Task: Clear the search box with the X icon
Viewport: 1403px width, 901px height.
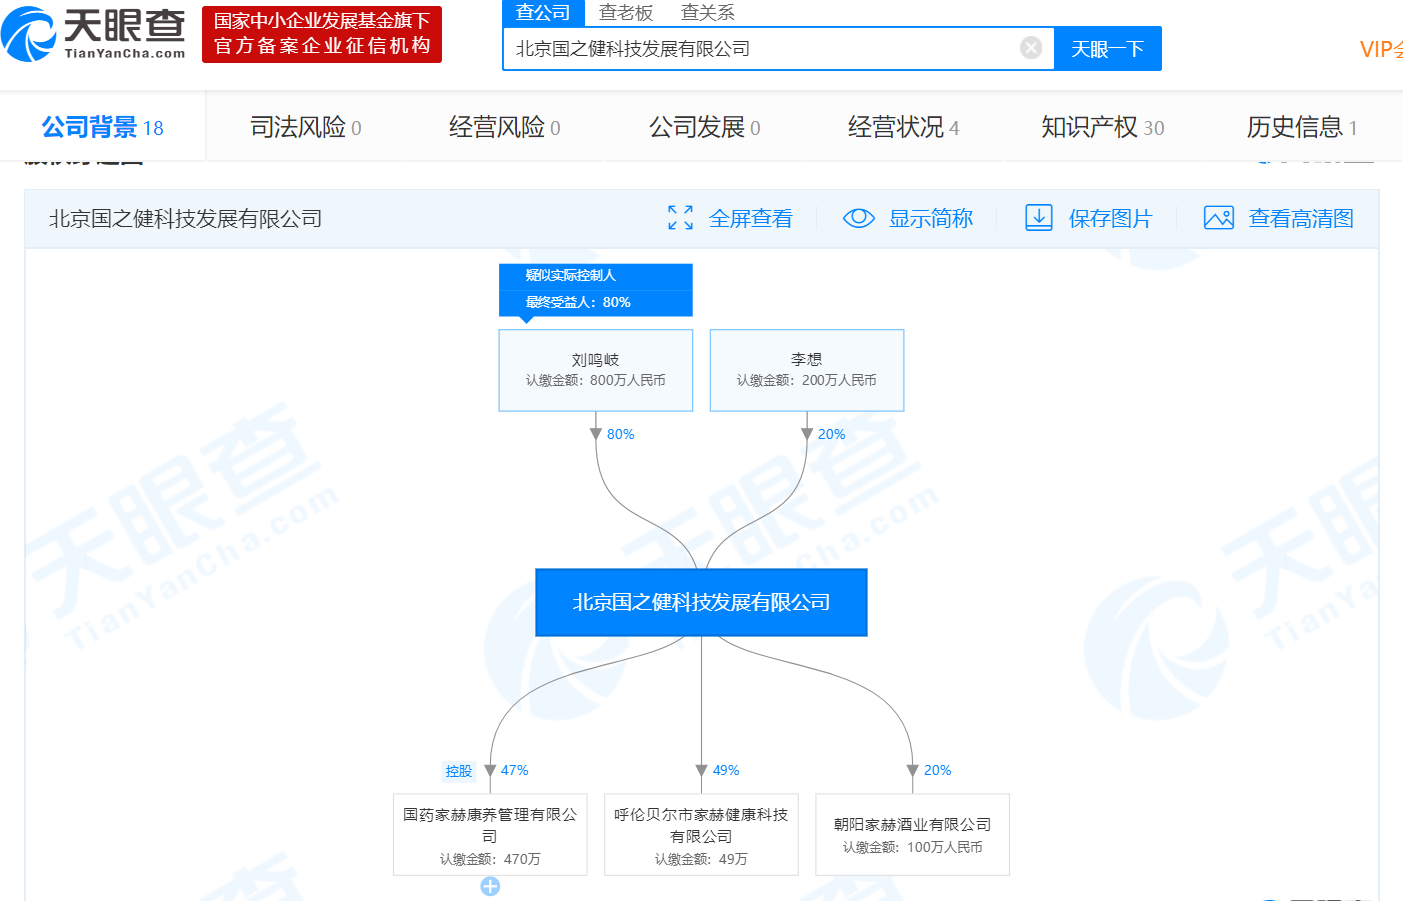Action: 1030,48
